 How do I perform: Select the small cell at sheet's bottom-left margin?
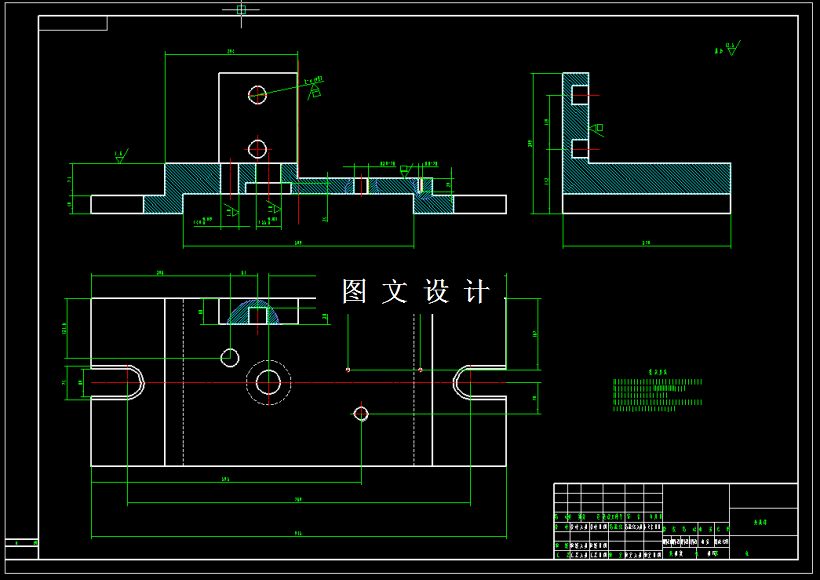tap(21, 543)
